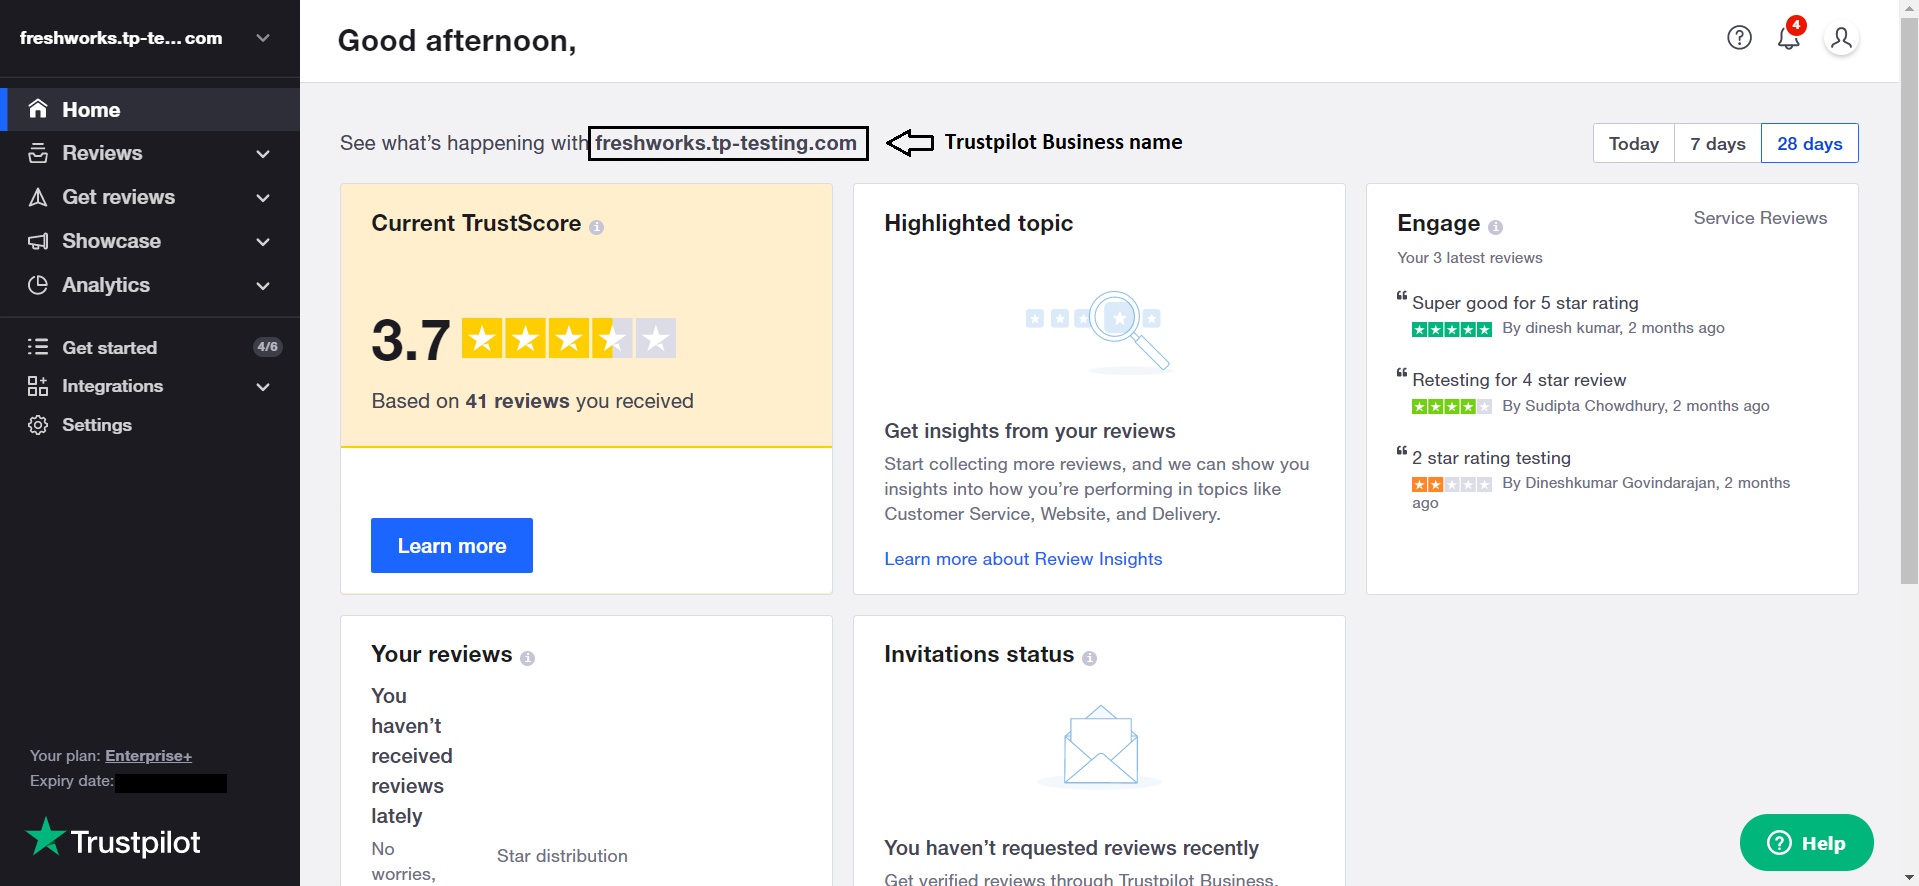
Task: Select the 28 days time range
Action: (x=1809, y=143)
